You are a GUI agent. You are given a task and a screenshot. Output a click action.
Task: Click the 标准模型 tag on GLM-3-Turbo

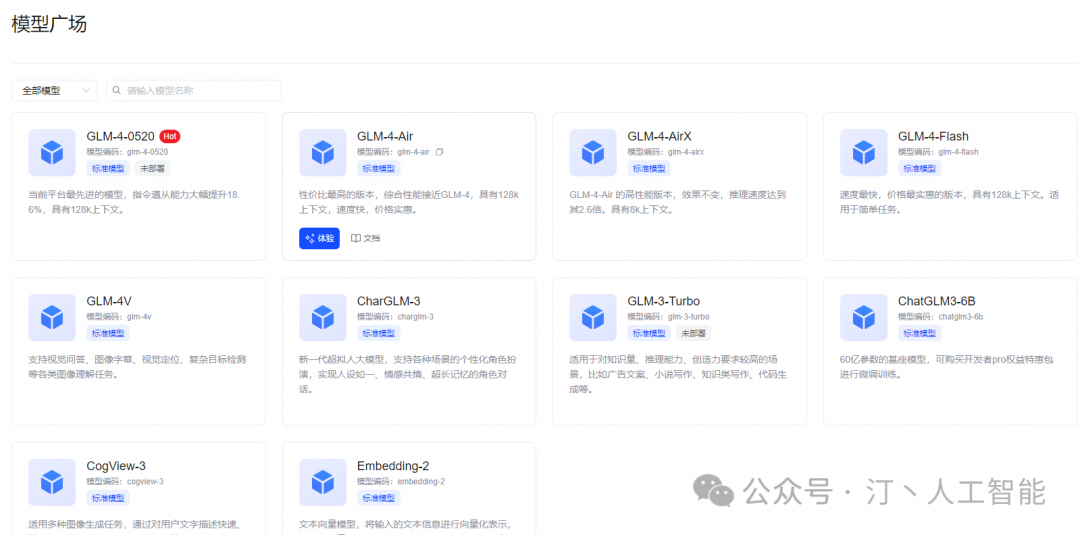point(649,333)
